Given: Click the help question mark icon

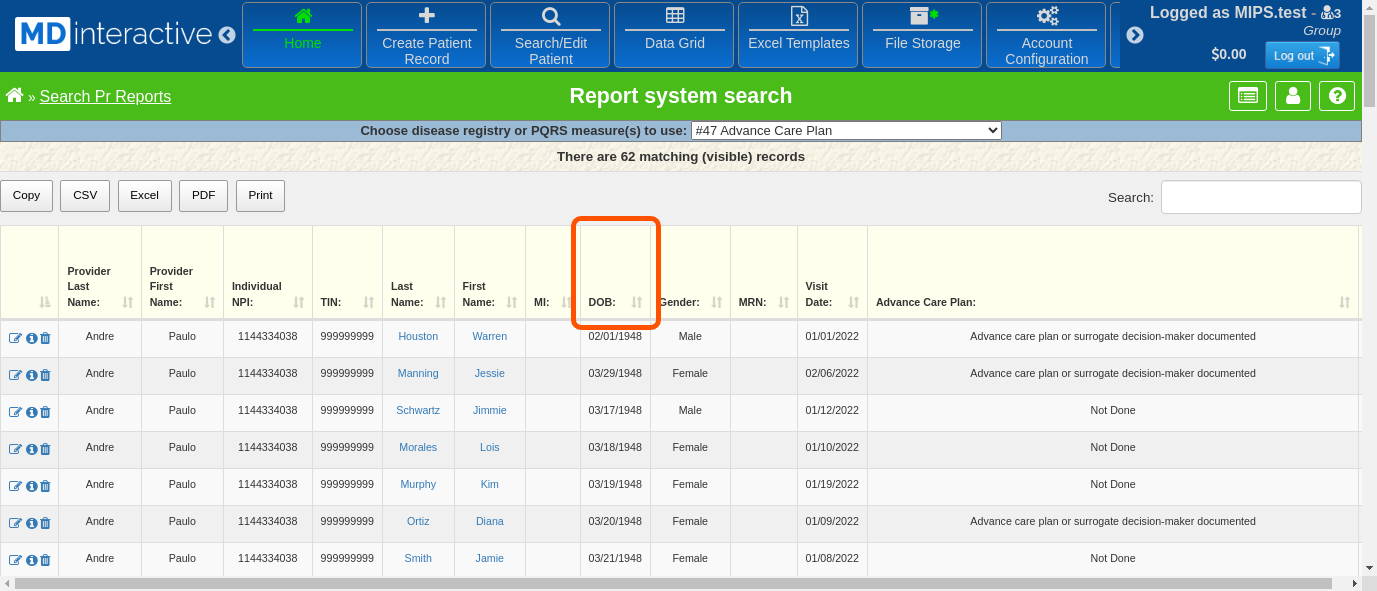Looking at the screenshot, I should click(x=1337, y=96).
